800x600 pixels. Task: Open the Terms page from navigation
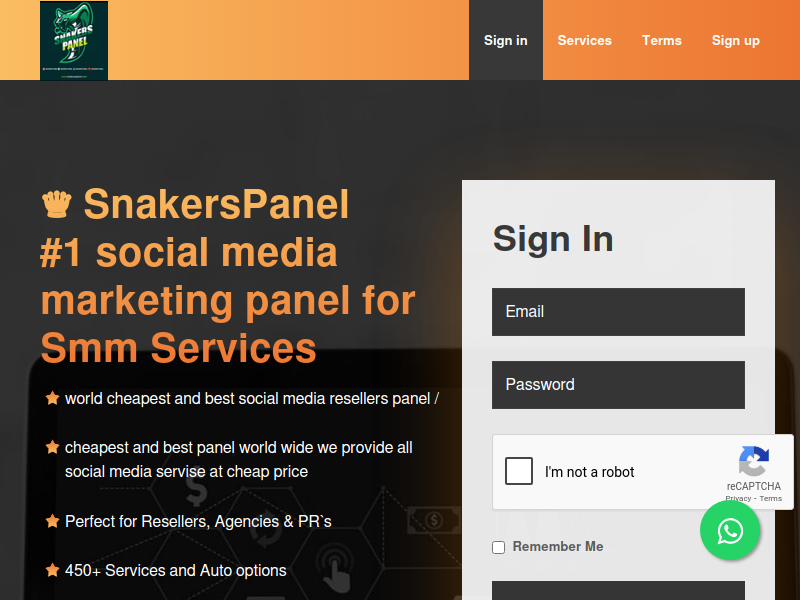[x=662, y=40]
